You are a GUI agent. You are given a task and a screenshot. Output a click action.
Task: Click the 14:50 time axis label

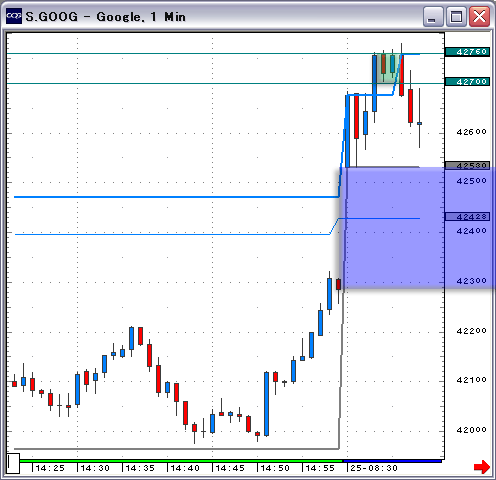pos(275,468)
